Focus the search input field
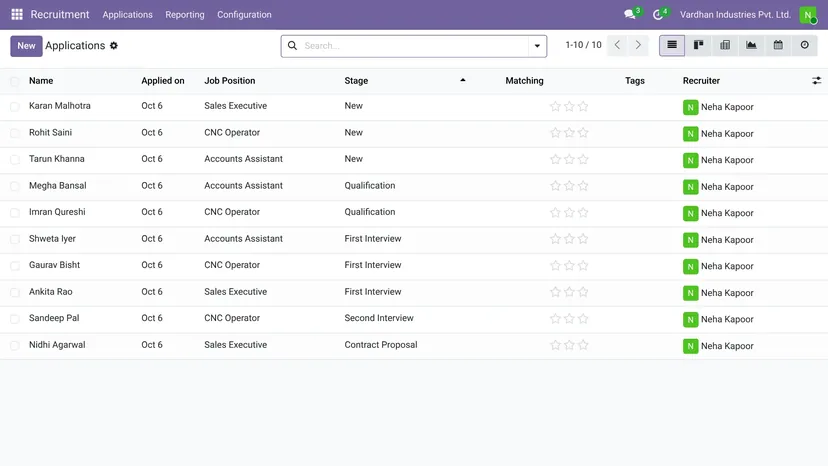828x466 pixels. pos(415,46)
